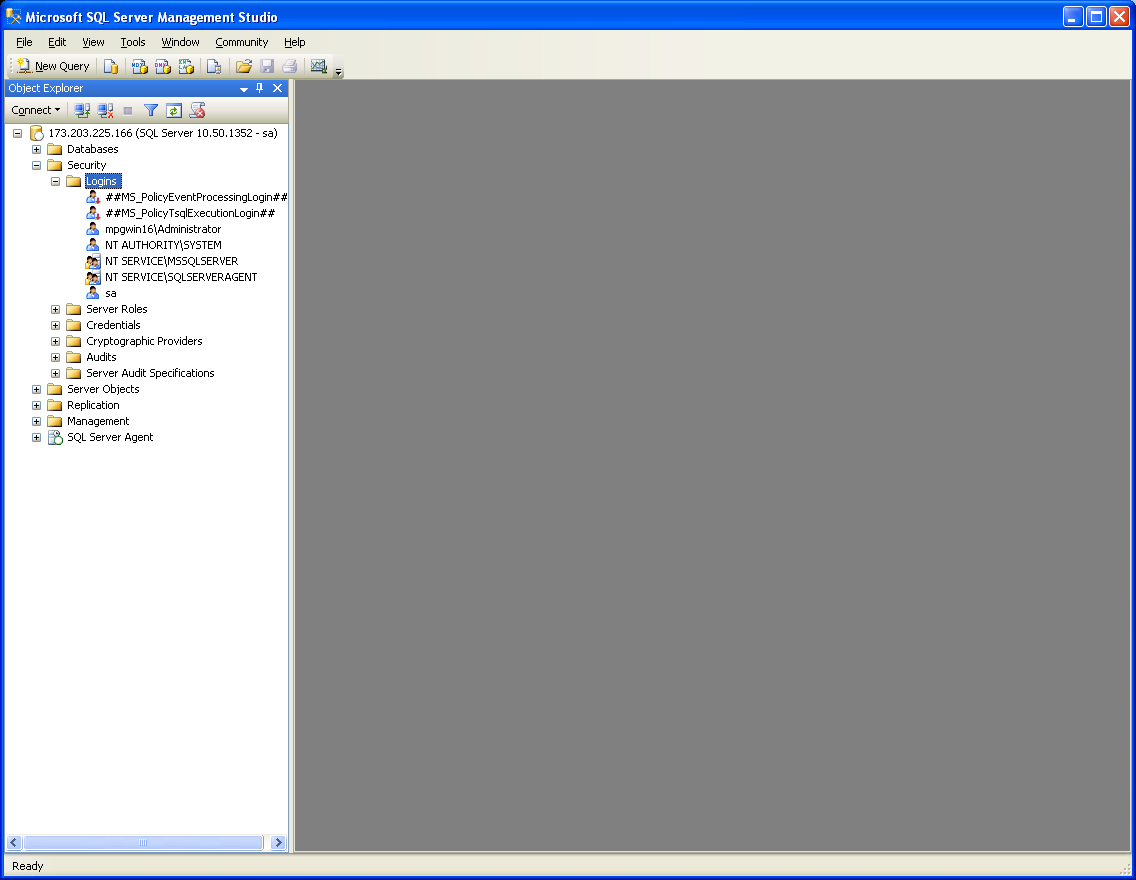Screen dimensions: 1136x880
Task: Open the File menu
Action: (x=24, y=42)
